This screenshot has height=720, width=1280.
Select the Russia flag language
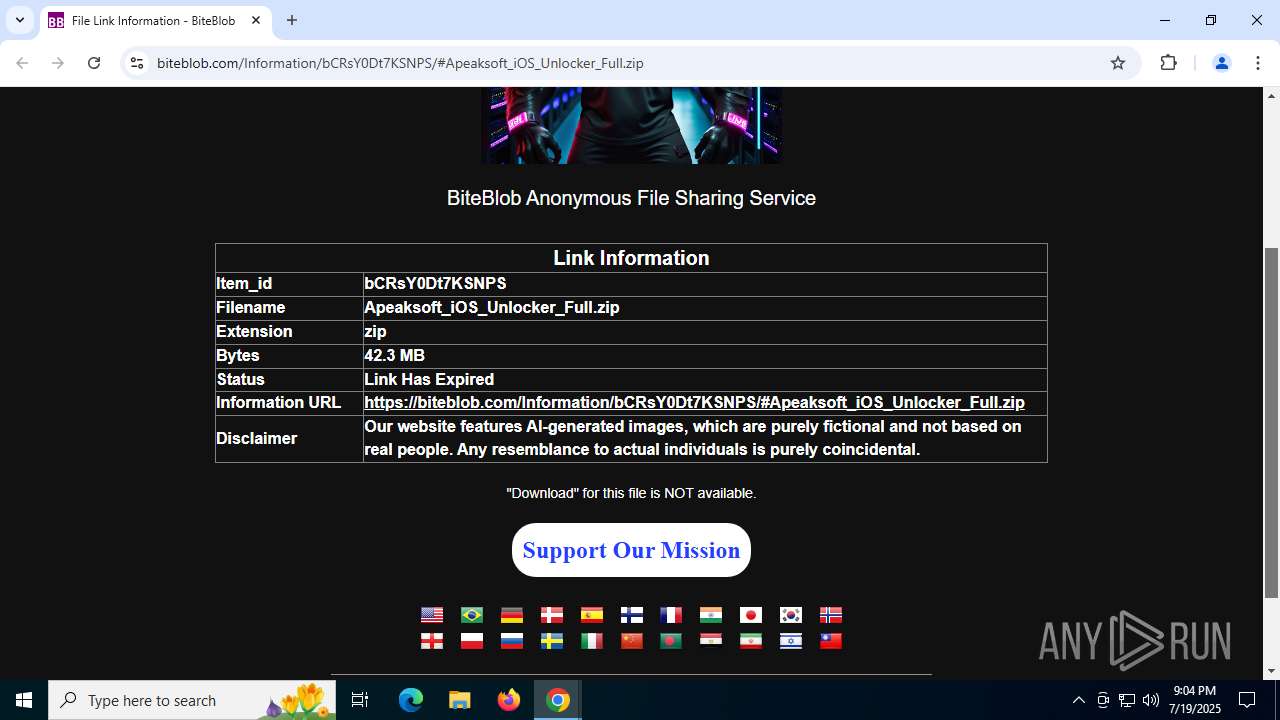pyautogui.click(x=512, y=641)
